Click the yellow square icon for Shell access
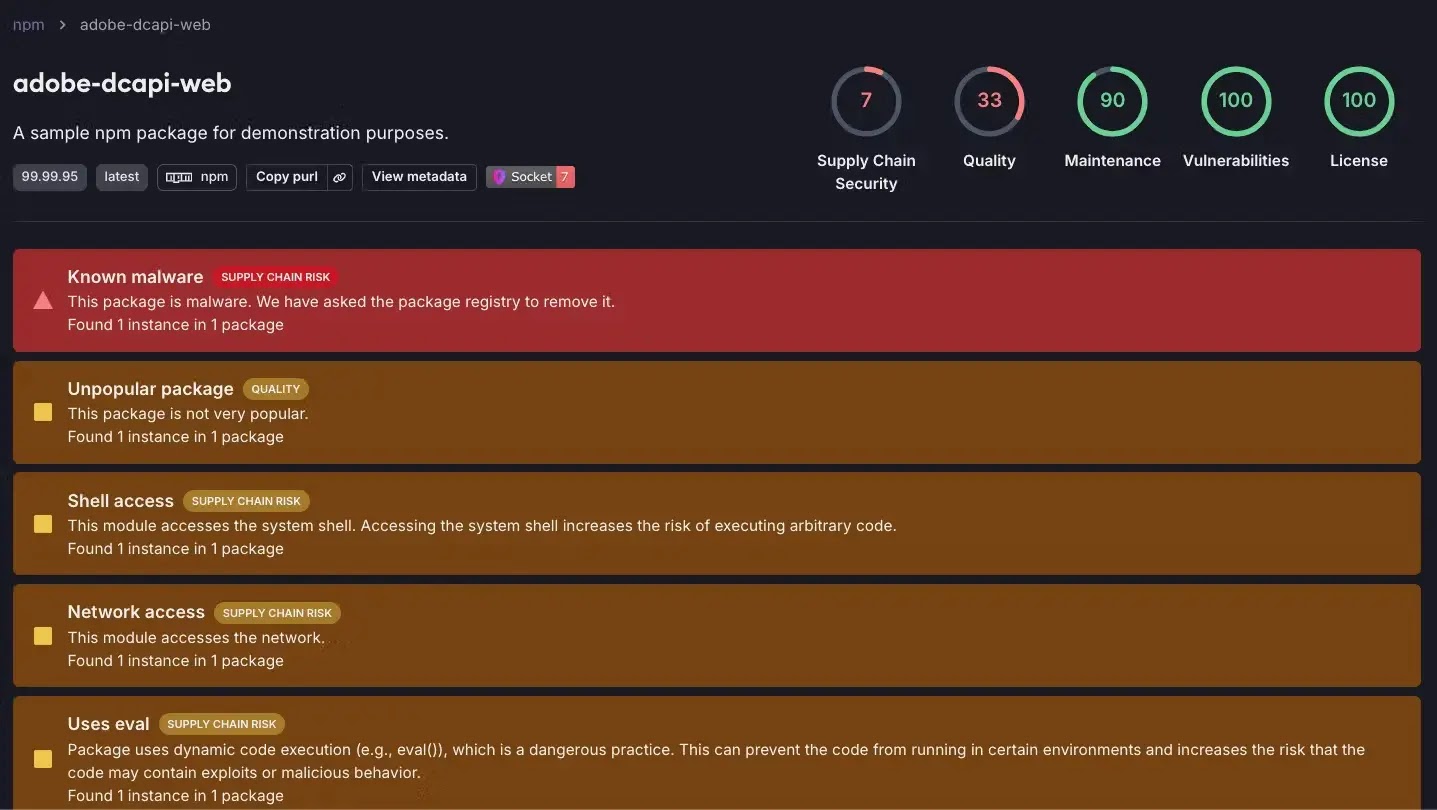Viewport: 1437px width, 810px height. coord(43,524)
